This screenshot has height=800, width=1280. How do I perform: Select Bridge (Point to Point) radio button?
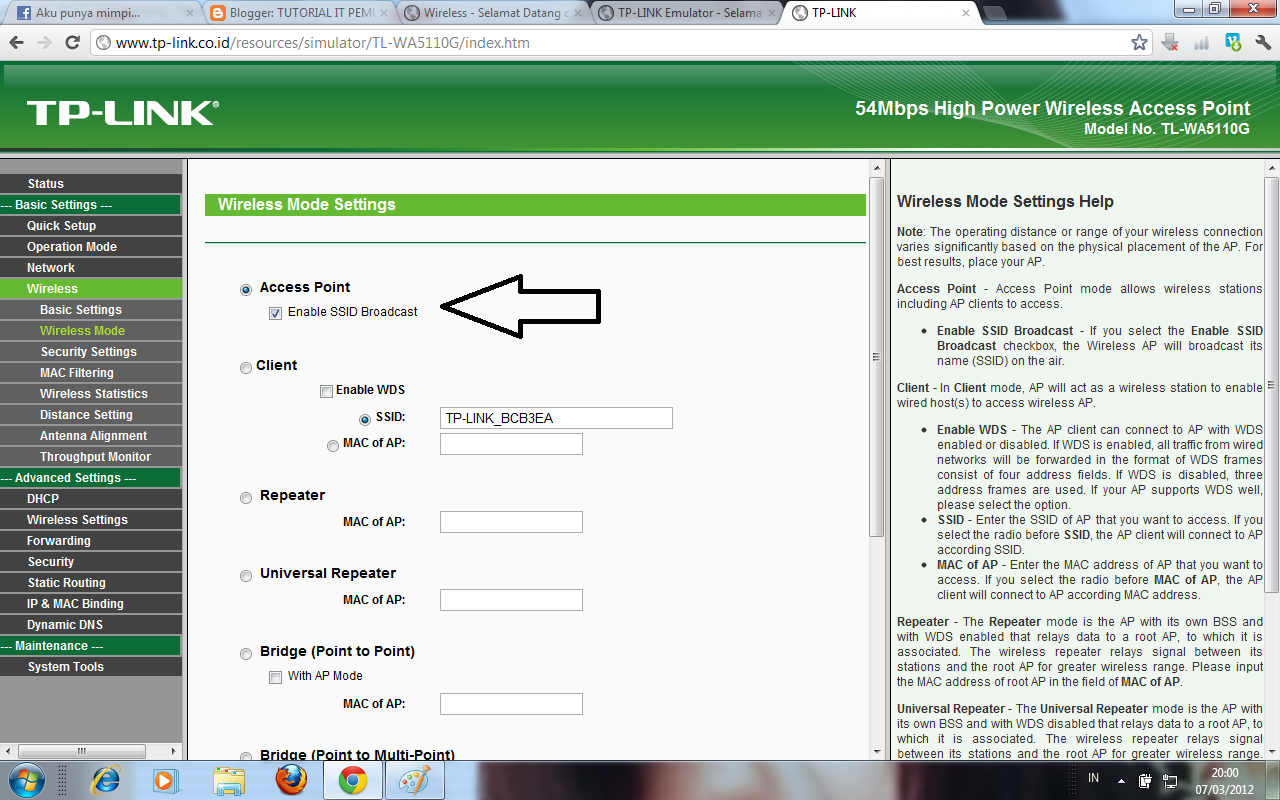(x=246, y=654)
